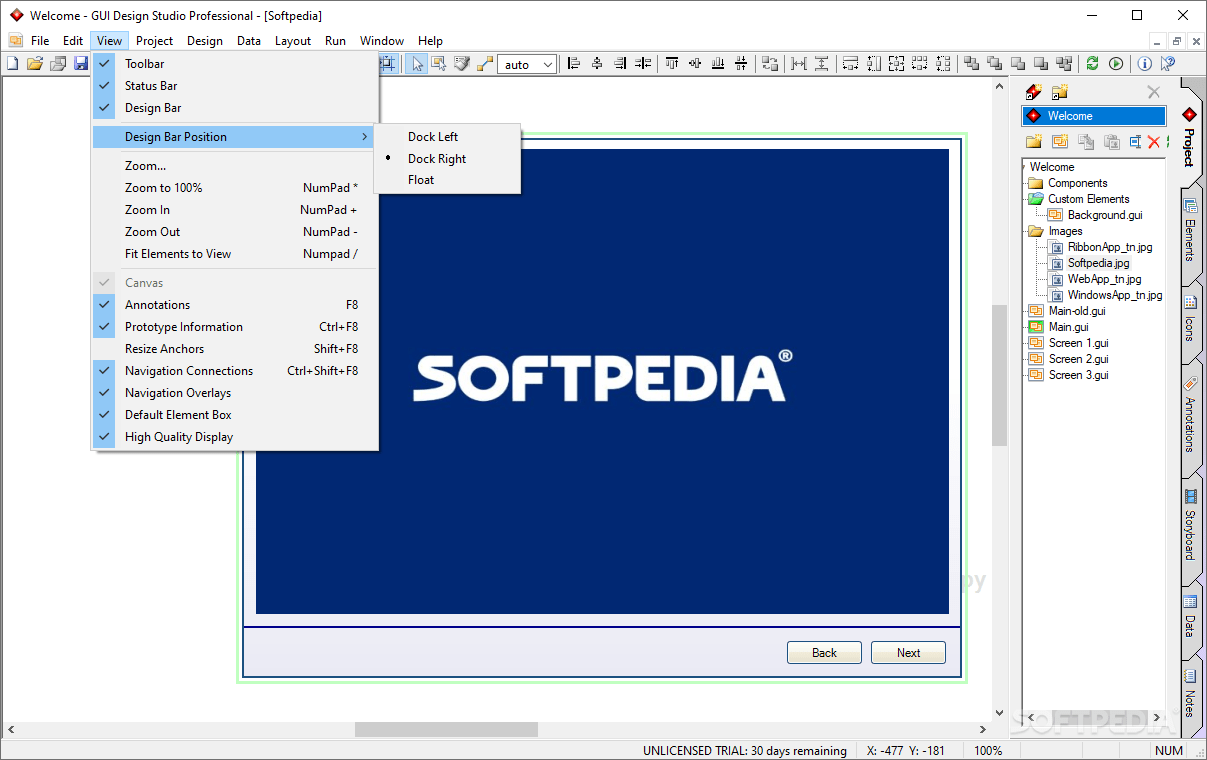The image size is (1207, 760).
Task: Select Screen 2.gui in project tree
Action: point(1078,359)
